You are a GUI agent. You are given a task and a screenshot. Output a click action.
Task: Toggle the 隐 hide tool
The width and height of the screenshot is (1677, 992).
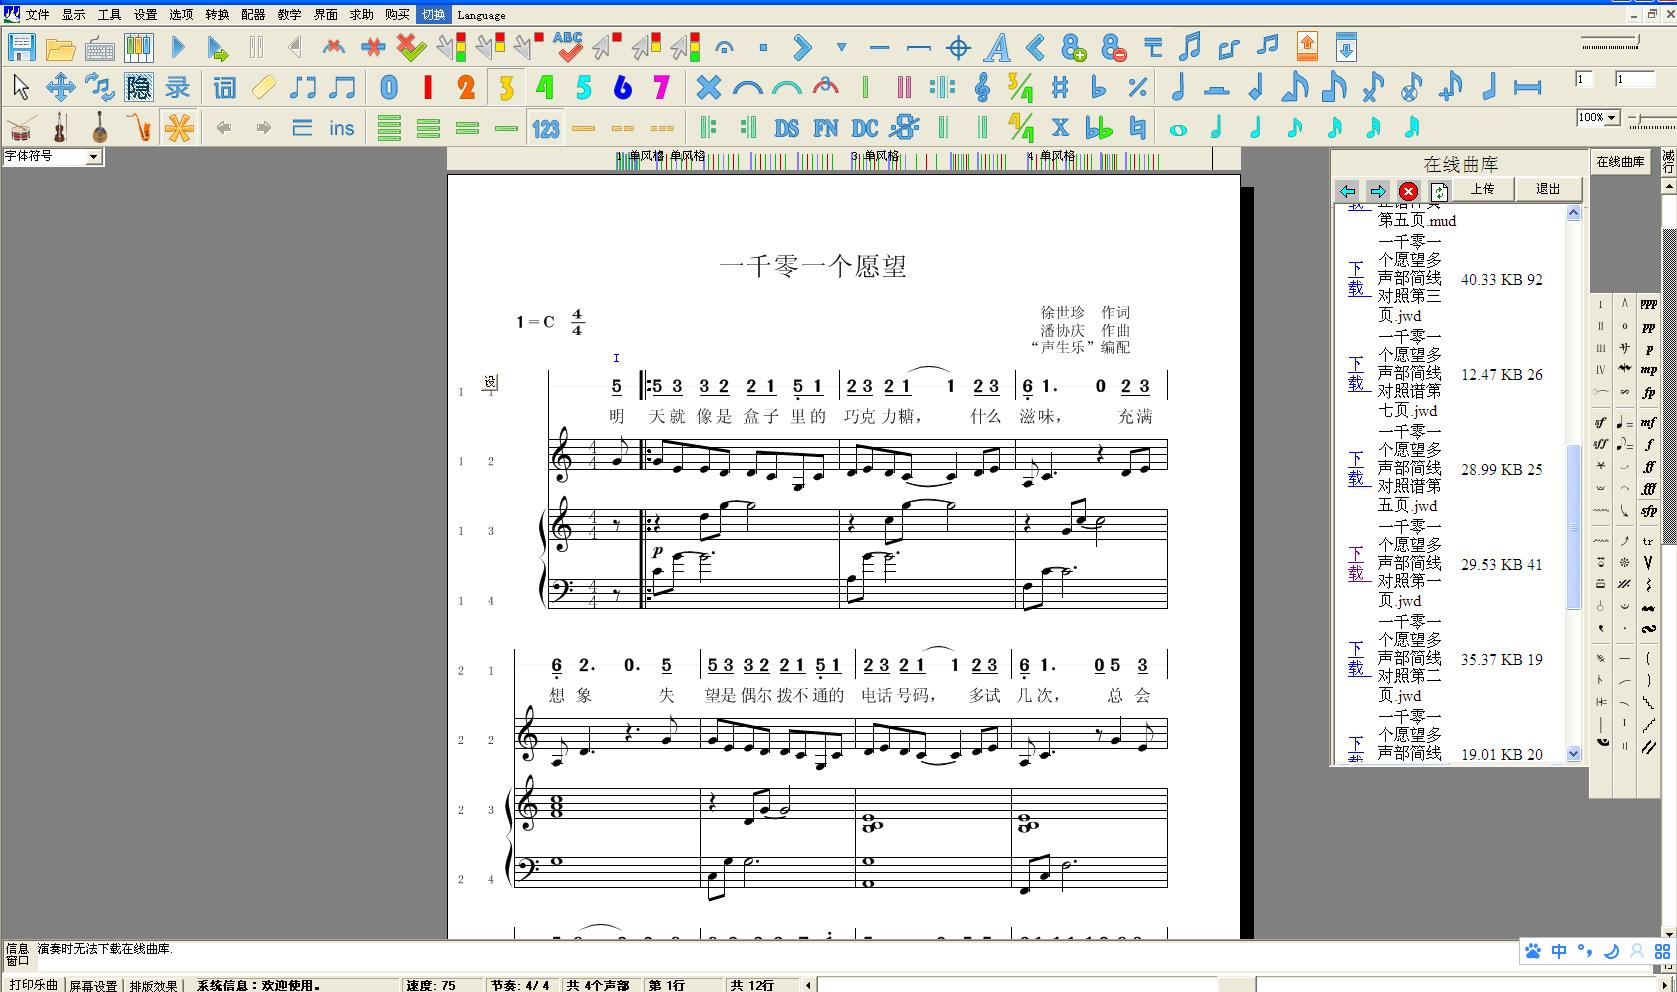(138, 87)
